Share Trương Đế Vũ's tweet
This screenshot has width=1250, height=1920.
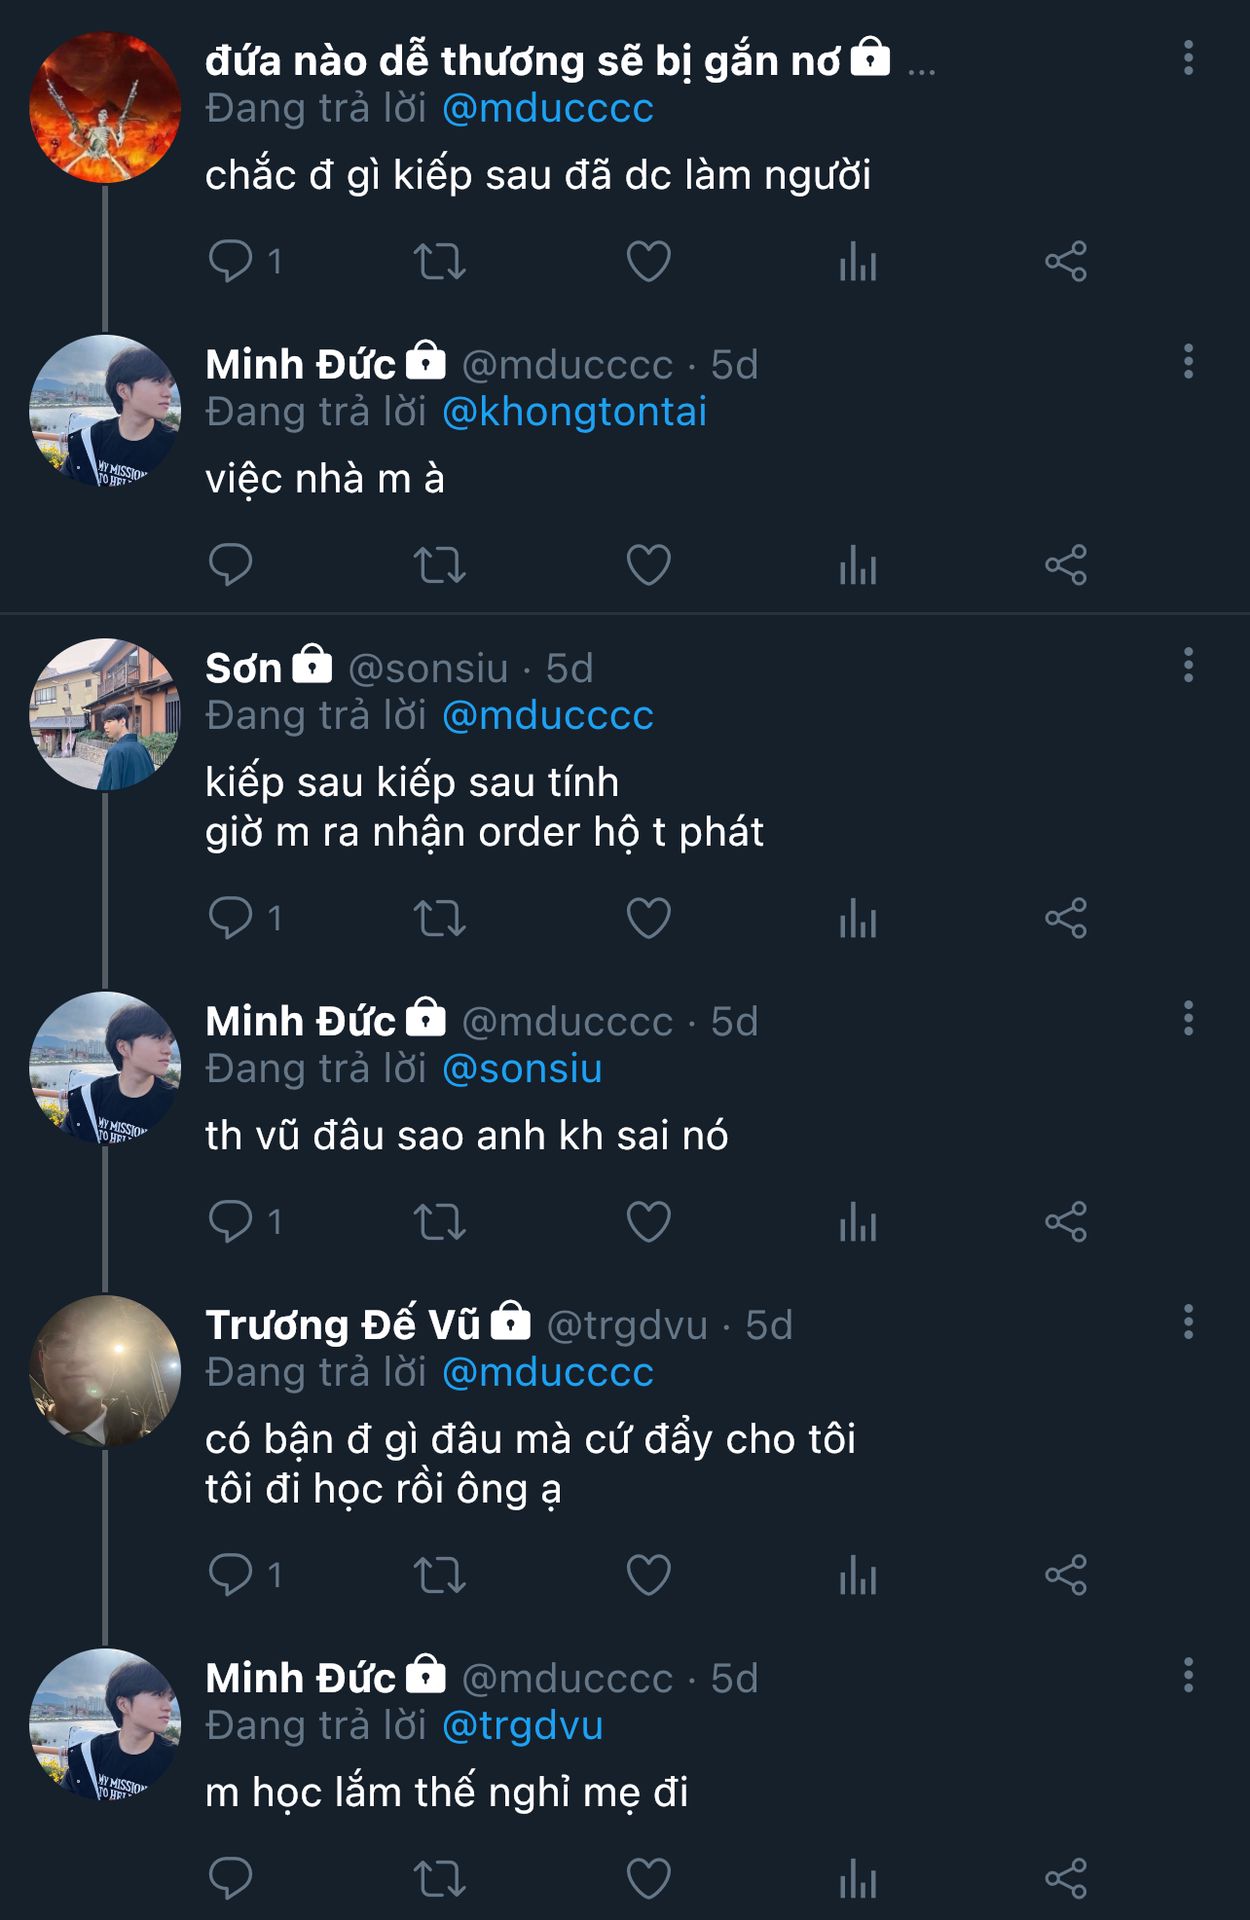(1066, 1575)
